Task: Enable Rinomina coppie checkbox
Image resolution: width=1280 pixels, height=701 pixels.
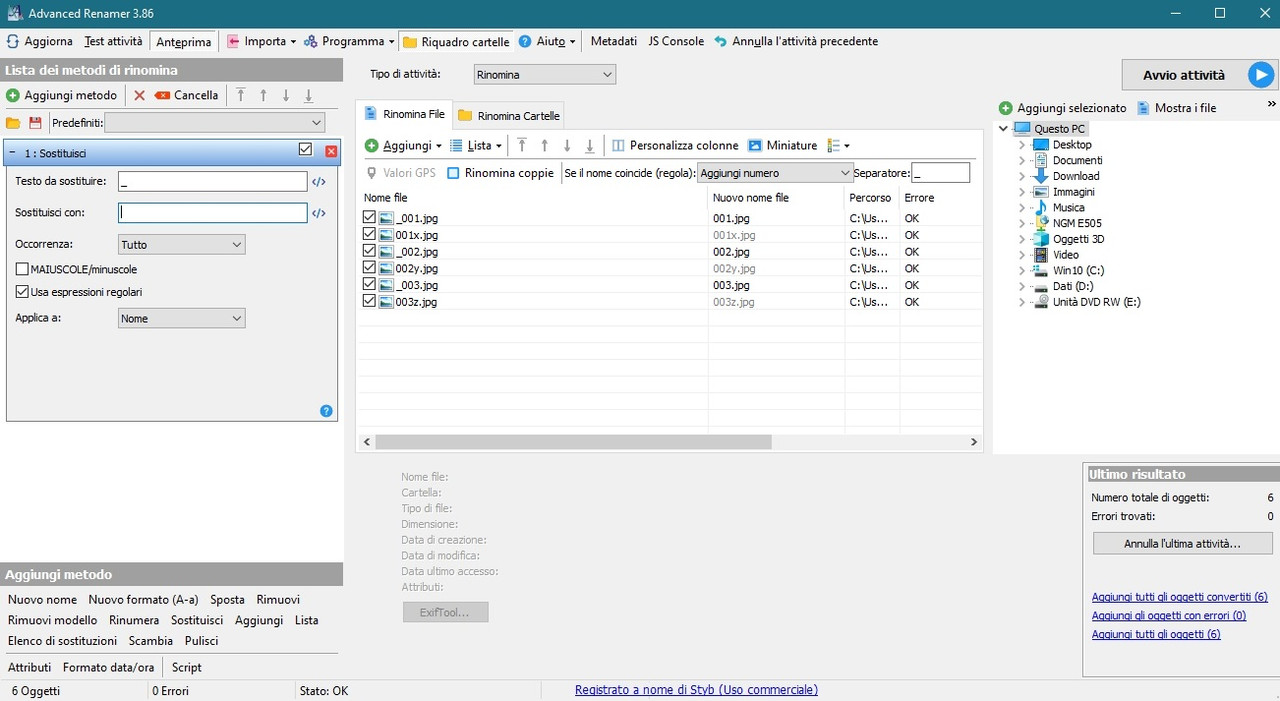Action: pos(453,173)
